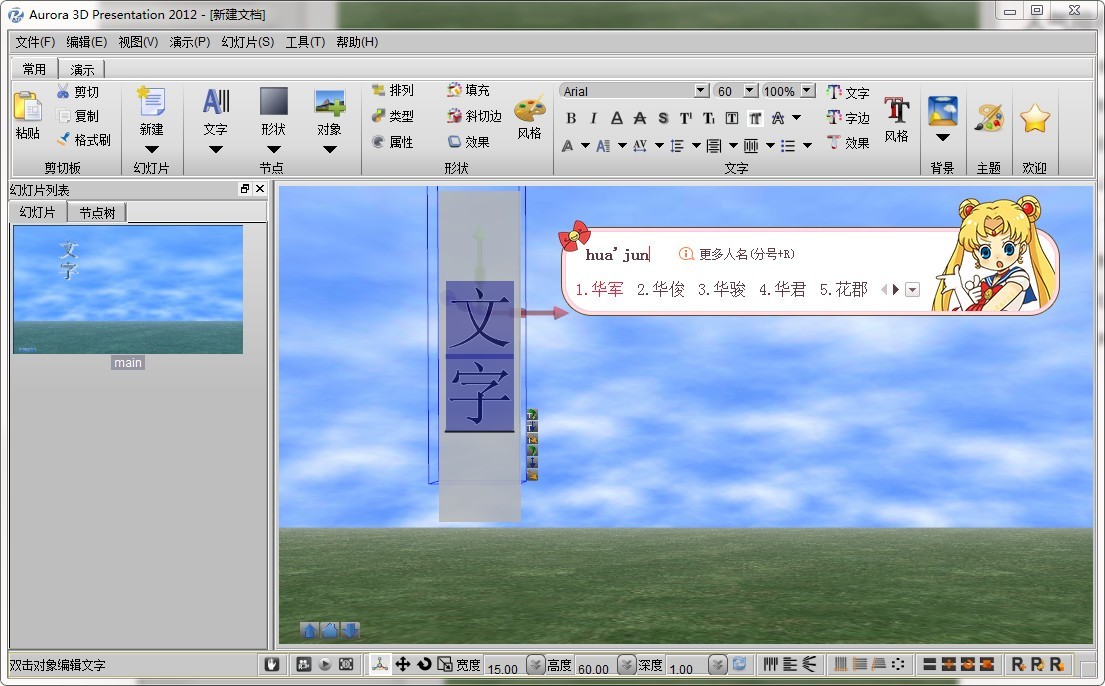Image resolution: width=1105 pixels, height=686 pixels.
Task: Open the 文字 text insertion tool
Action: [215, 110]
